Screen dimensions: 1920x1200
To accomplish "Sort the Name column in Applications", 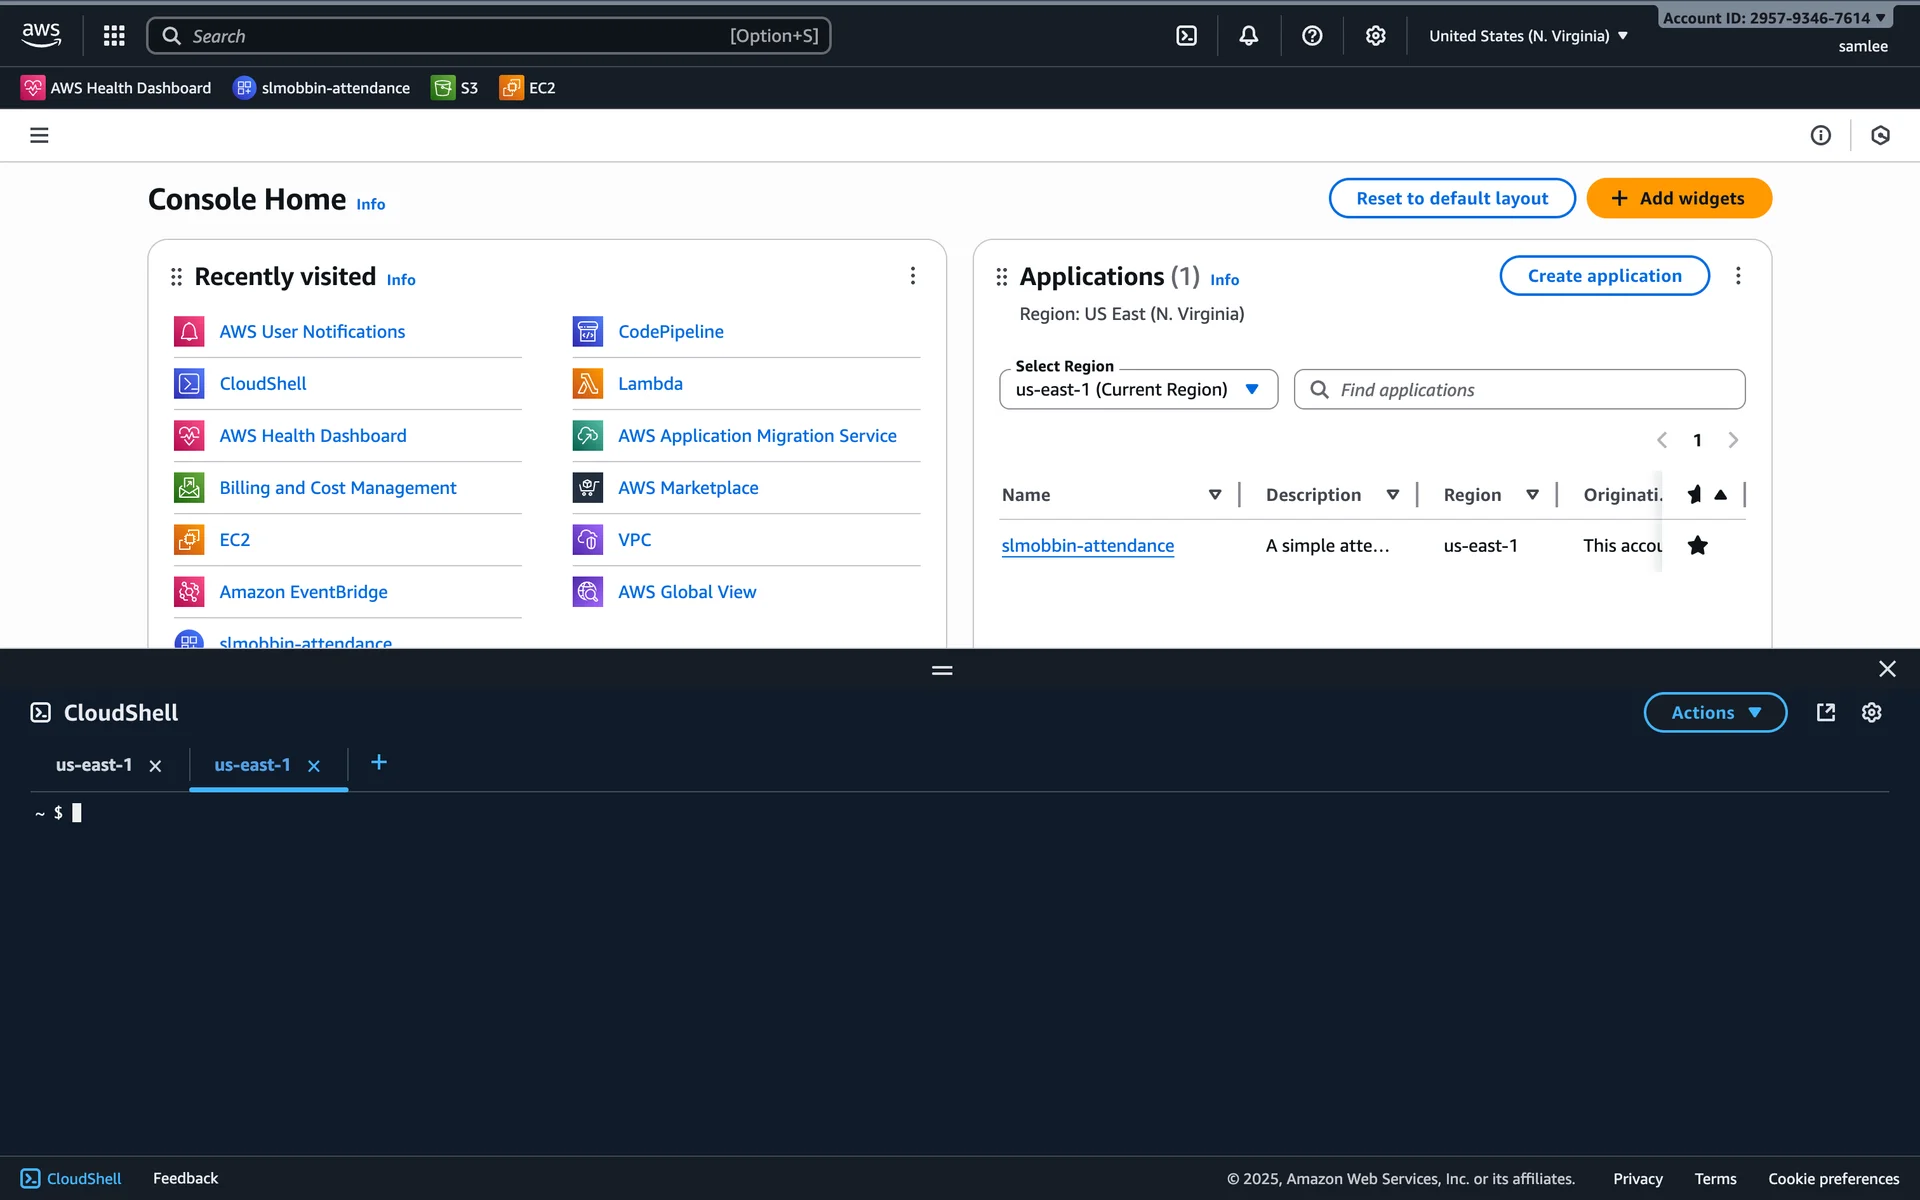I will pyautogui.click(x=1214, y=494).
